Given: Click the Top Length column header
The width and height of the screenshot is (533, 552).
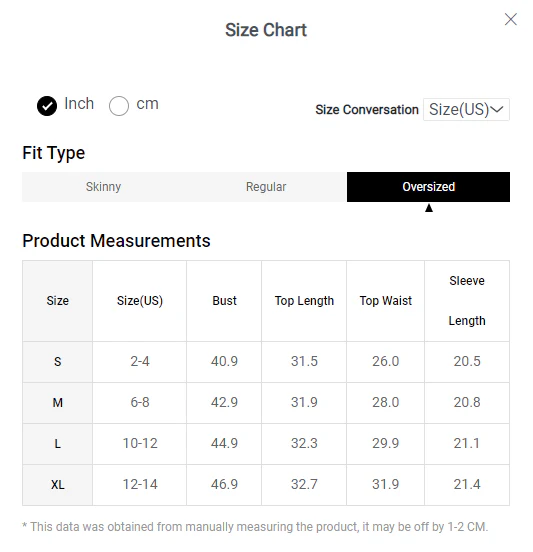Looking at the screenshot, I should point(304,301).
